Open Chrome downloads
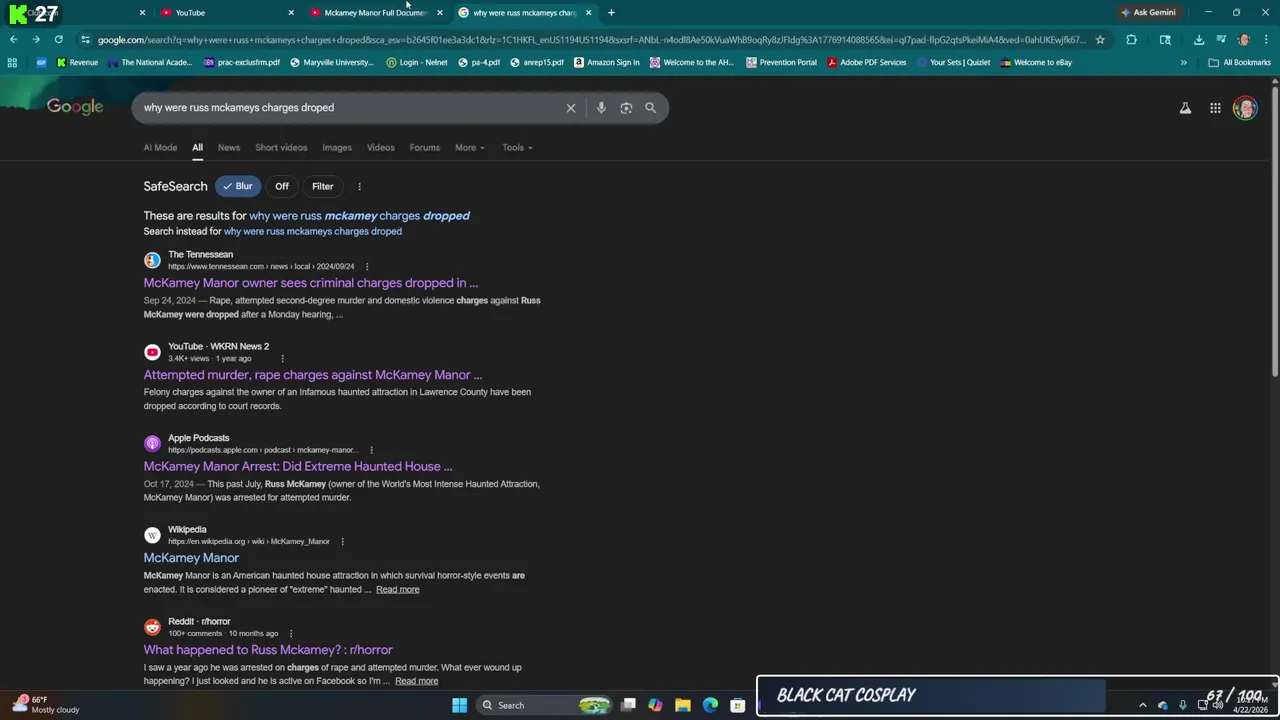1280x720 pixels. point(1199,40)
